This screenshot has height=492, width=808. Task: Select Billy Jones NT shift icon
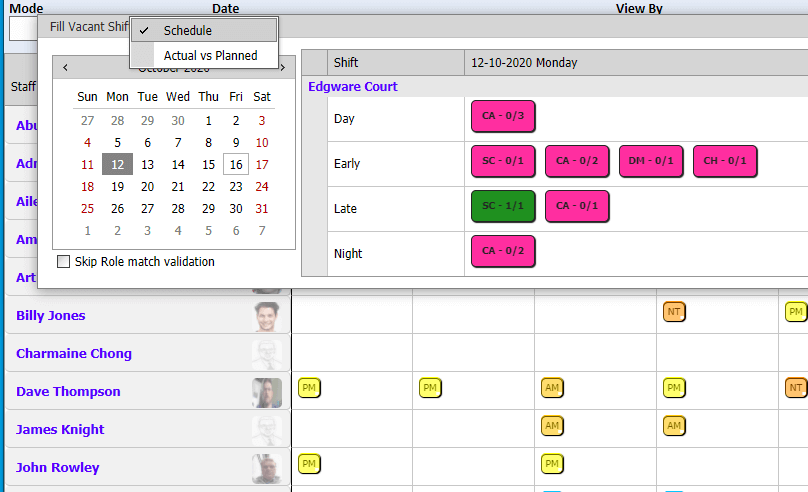674,312
